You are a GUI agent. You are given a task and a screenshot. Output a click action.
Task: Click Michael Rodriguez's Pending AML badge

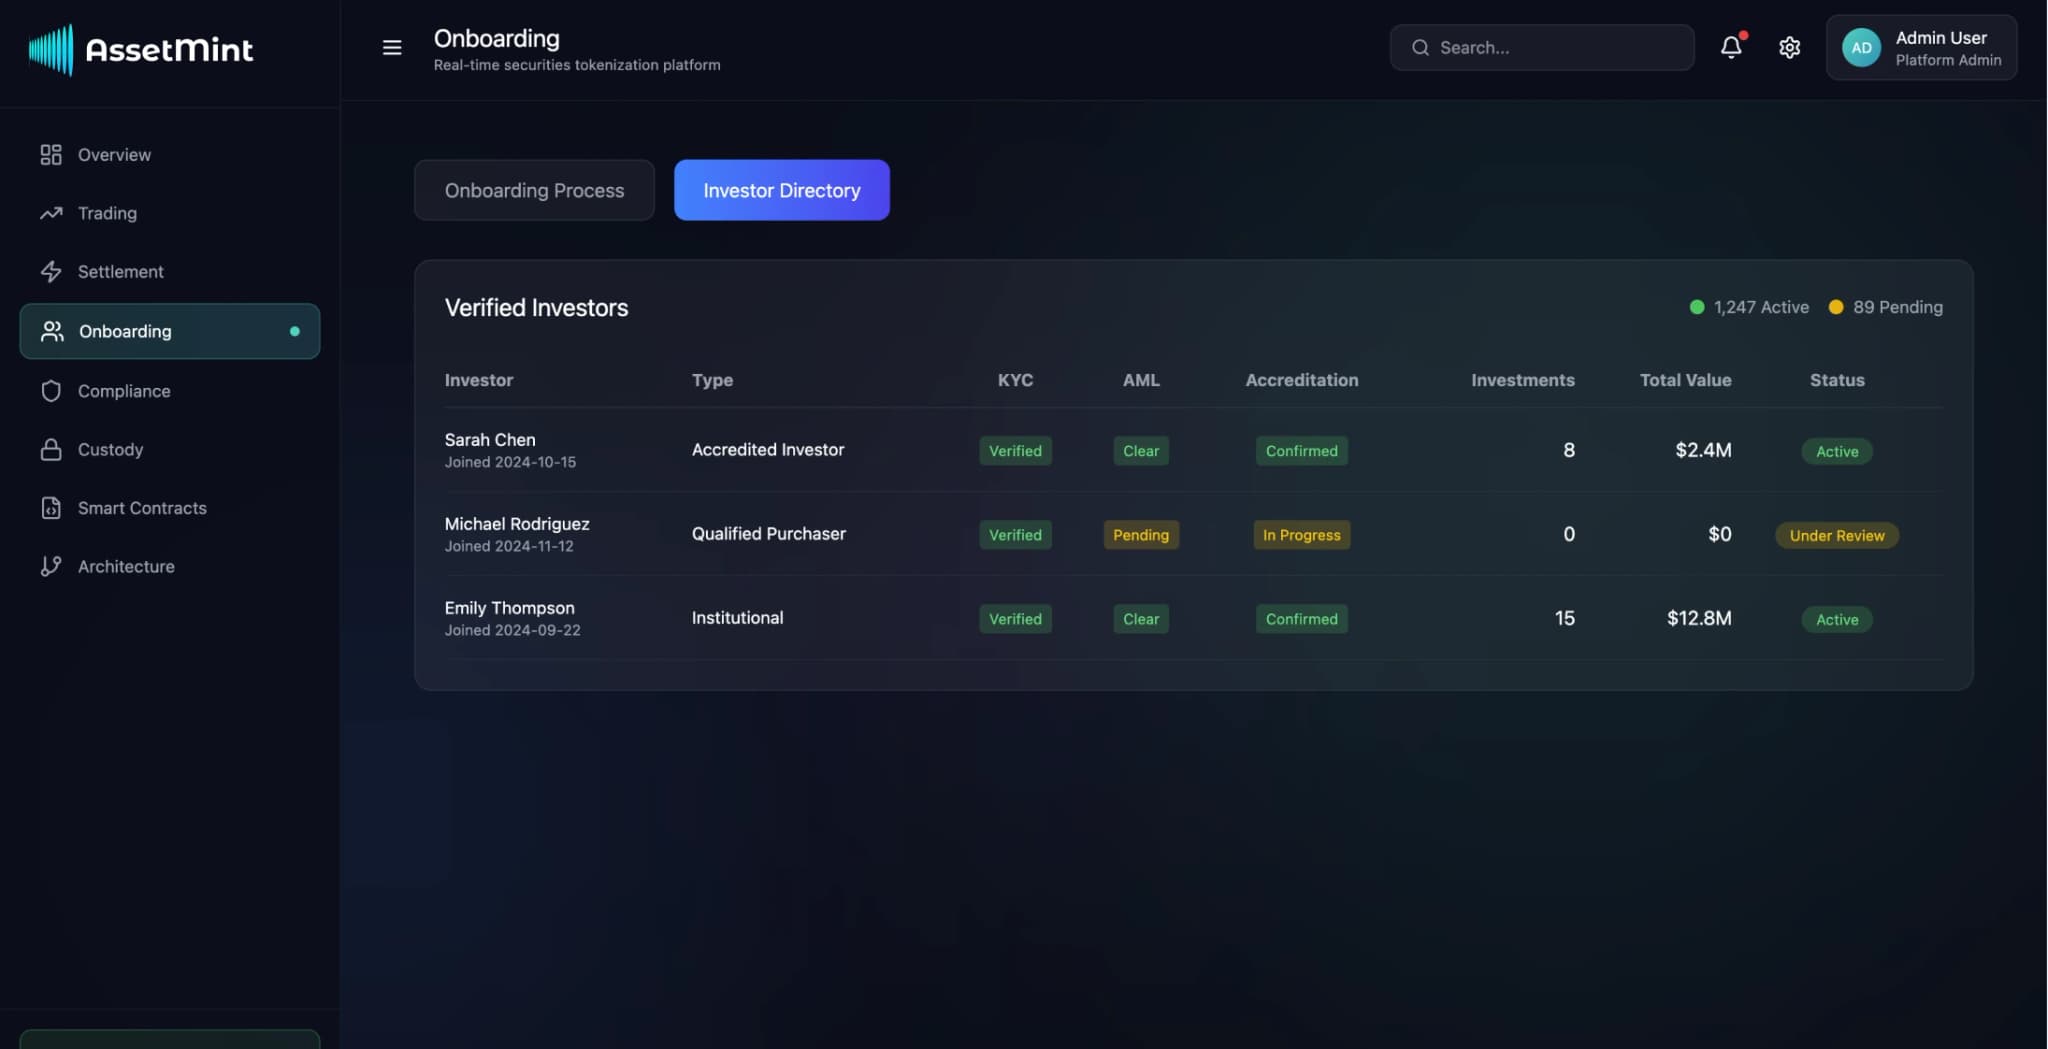(1140, 535)
